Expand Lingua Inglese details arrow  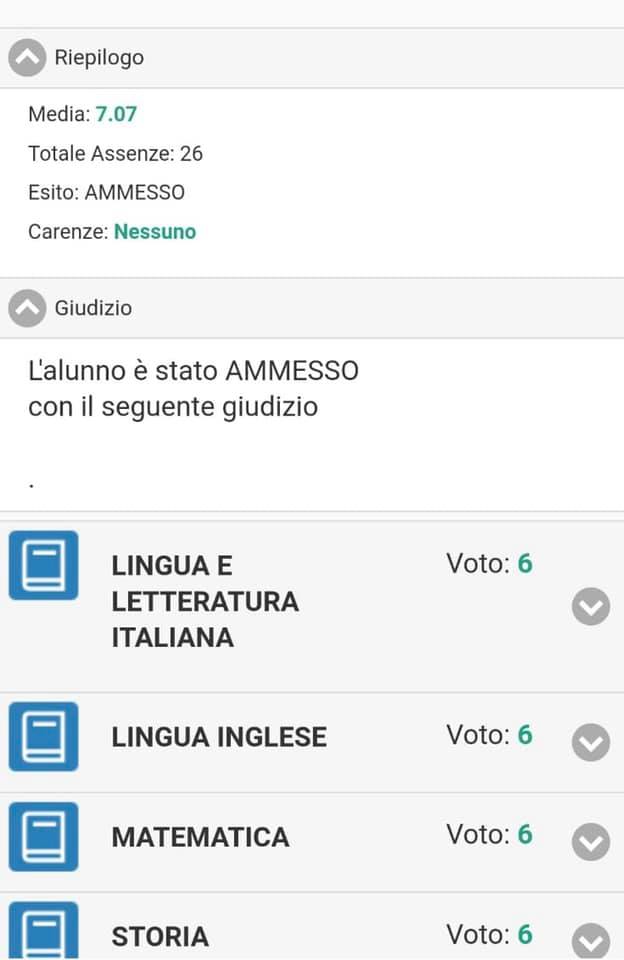(x=591, y=743)
